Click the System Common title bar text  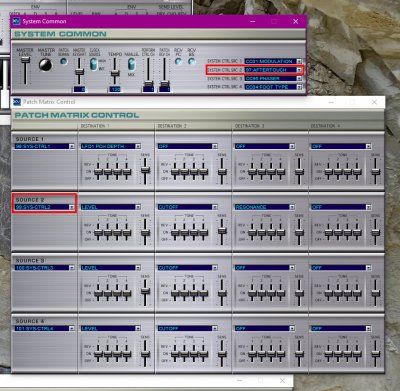pyautogui.click(x=44, y=21)
